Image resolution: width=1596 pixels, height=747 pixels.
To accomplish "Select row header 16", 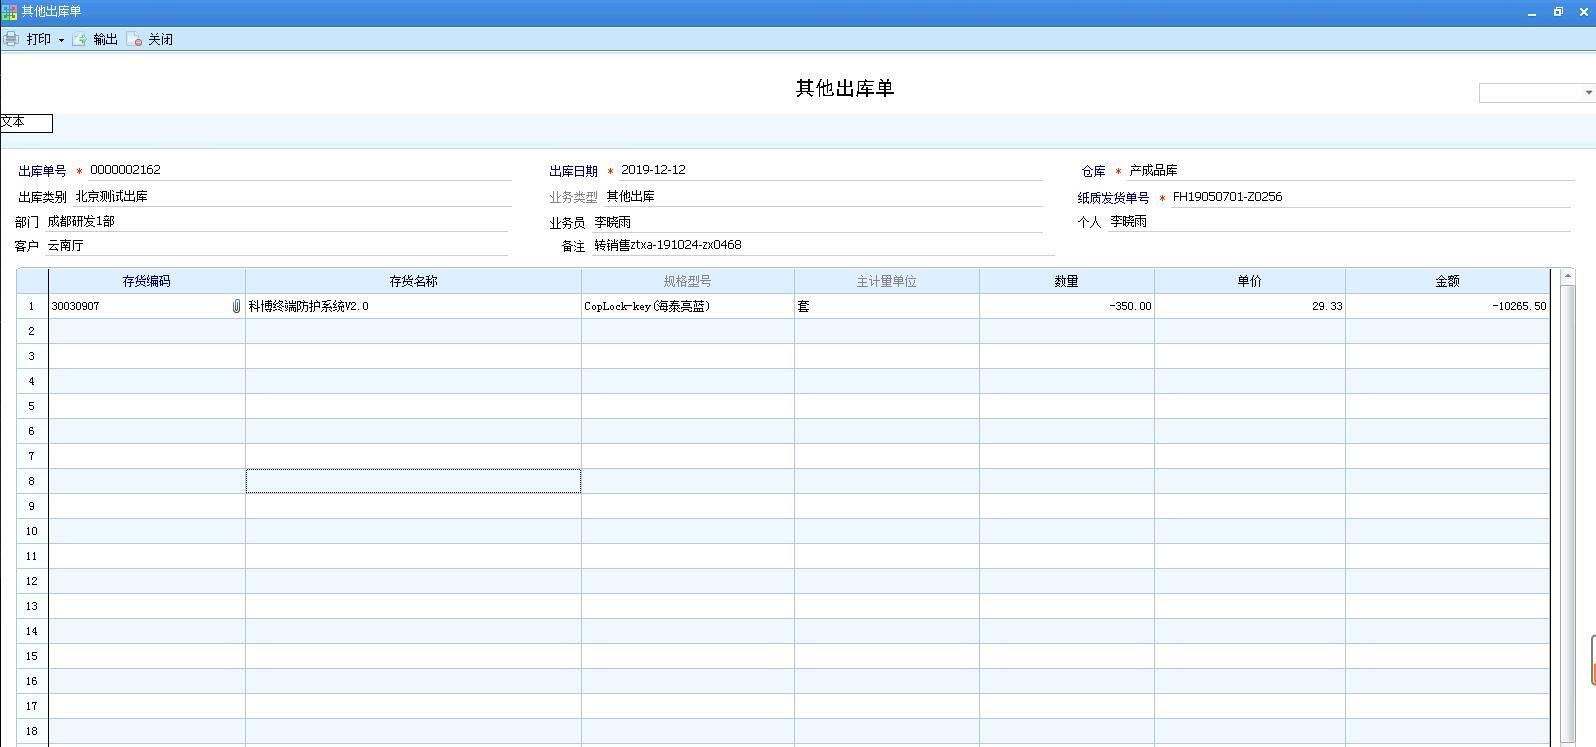I will tap(32, 681).
